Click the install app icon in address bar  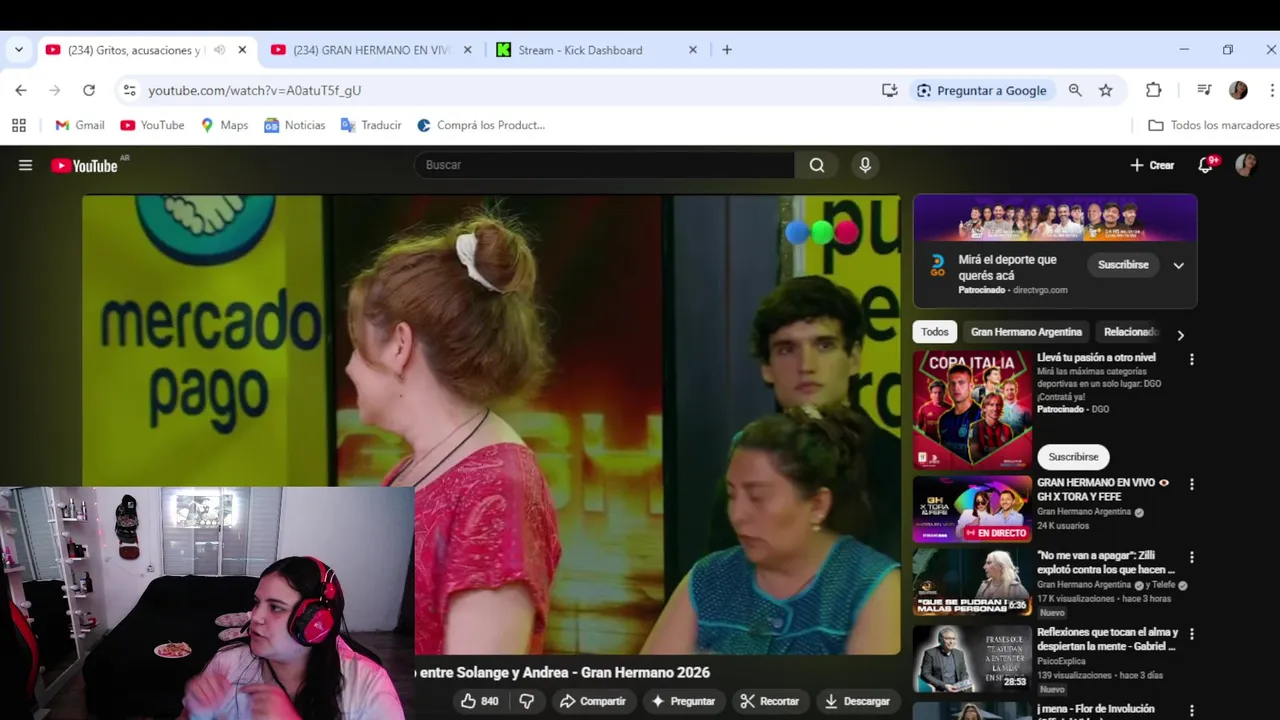click(889, 90)
